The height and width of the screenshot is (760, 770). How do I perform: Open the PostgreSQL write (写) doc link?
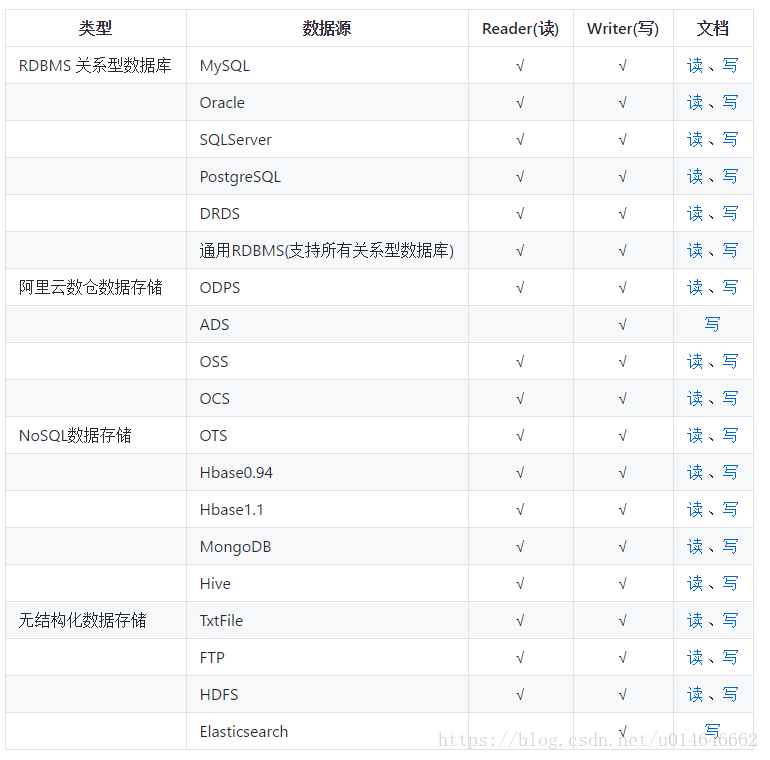coord(730,176)
